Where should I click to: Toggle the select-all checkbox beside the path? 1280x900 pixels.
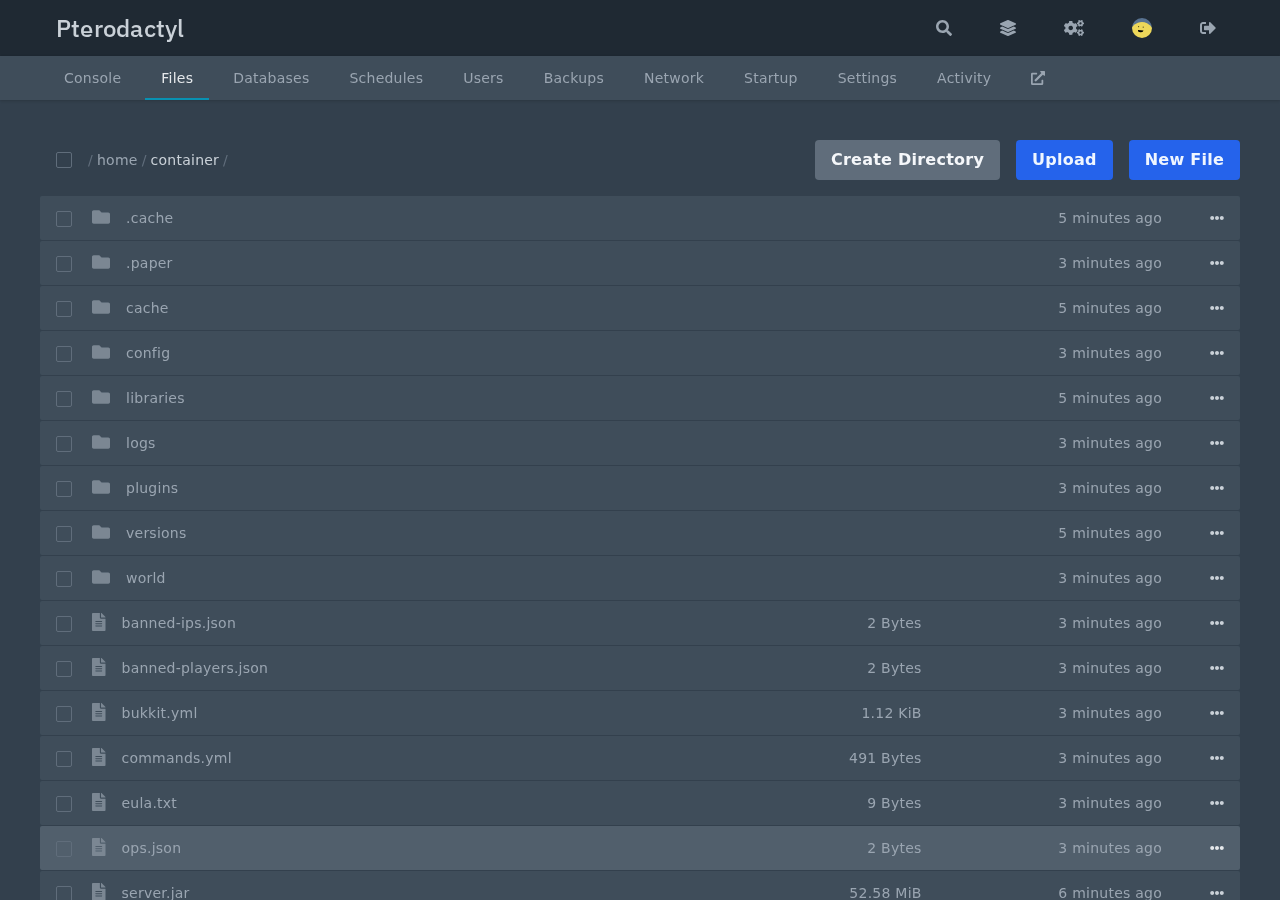tap(64, 160)
